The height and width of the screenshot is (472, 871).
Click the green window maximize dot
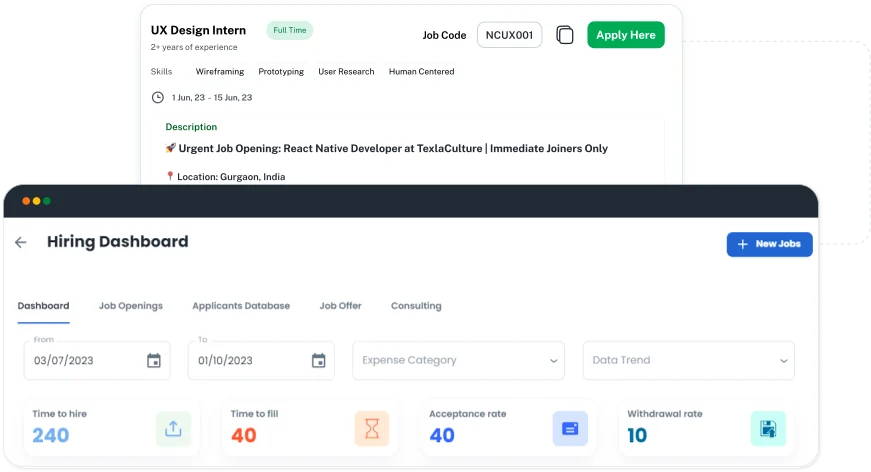click(x=47, y=201)
